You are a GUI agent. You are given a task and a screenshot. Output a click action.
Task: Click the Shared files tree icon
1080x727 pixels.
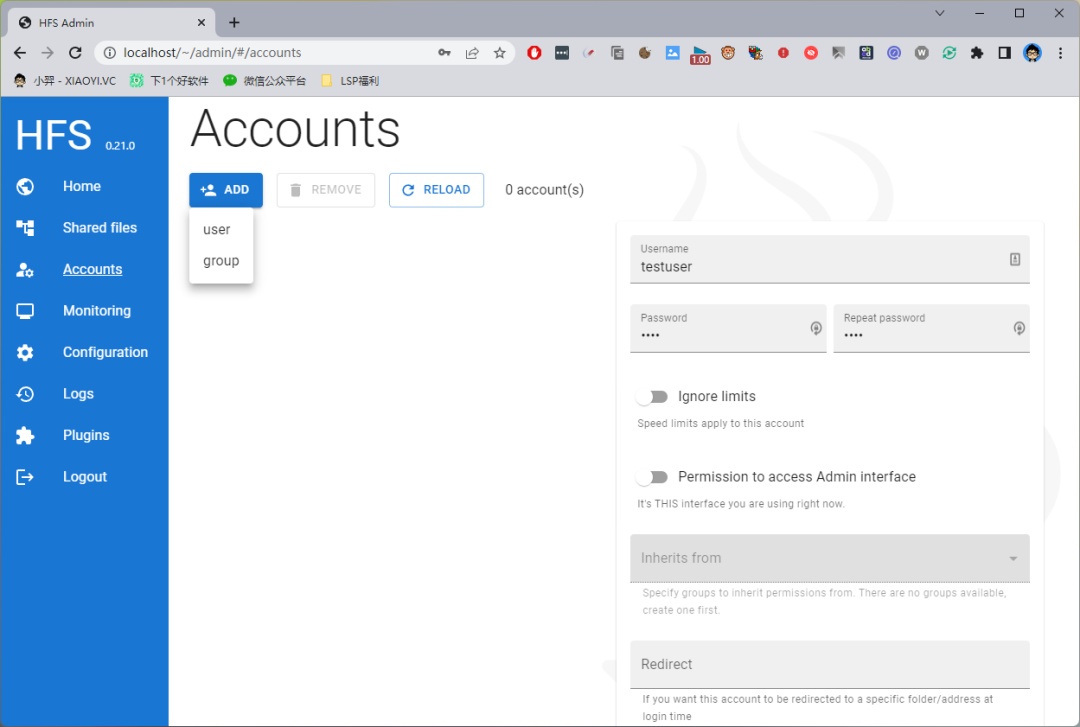point(25,228)
